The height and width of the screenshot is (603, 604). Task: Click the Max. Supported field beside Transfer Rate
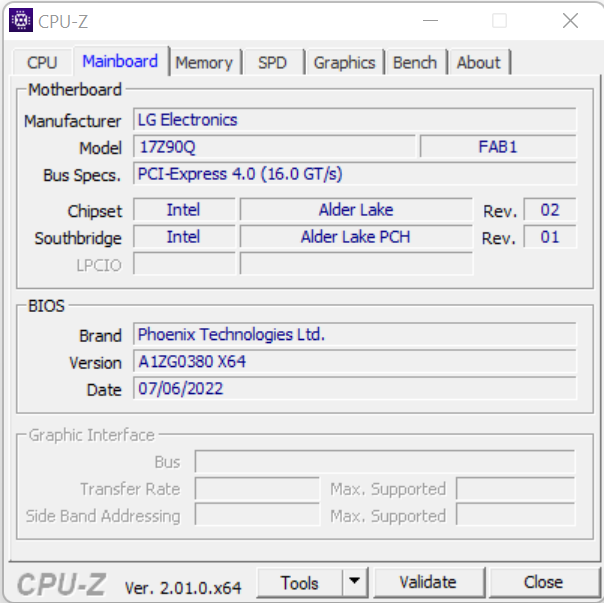pyautogui.click(x=515, y=488)
